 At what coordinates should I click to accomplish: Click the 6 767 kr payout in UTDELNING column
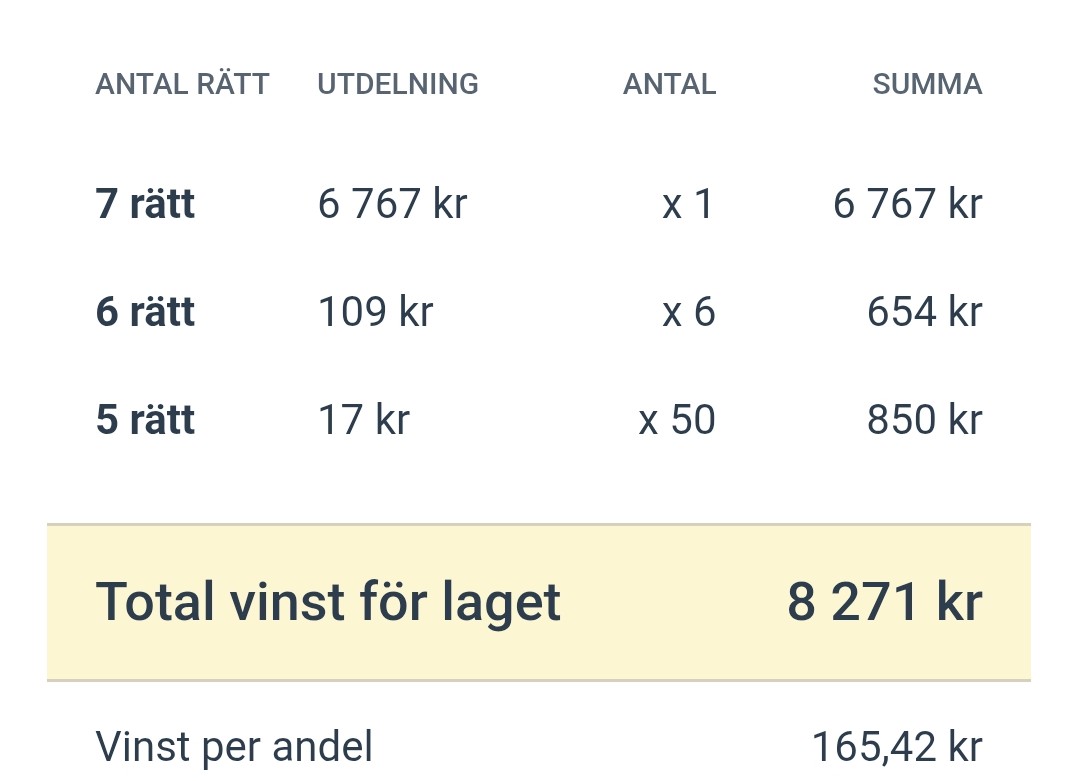click(393, 204)
